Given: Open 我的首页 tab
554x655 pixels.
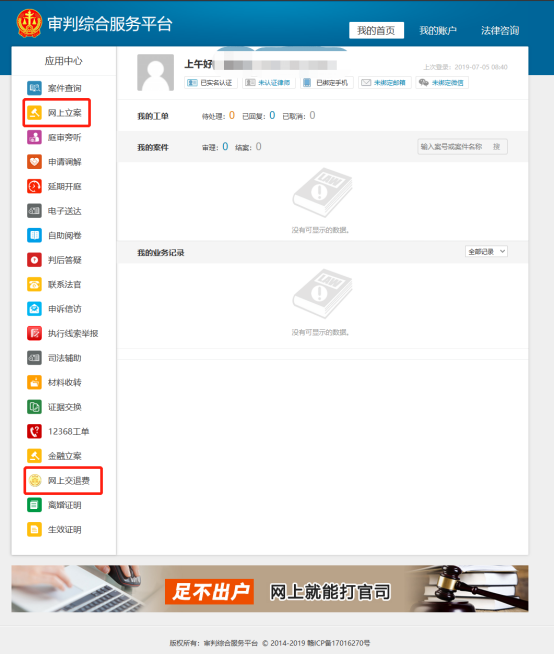Looking at the screenshot, I should coord(376,30).
